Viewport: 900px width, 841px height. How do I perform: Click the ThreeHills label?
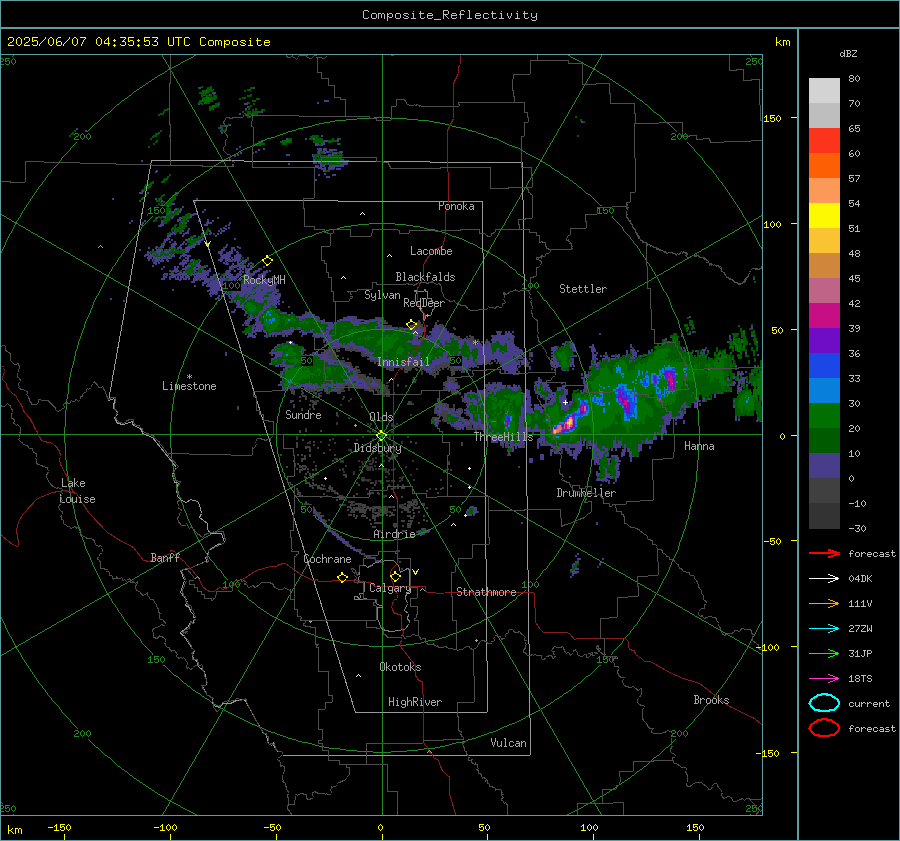point(503,437)
